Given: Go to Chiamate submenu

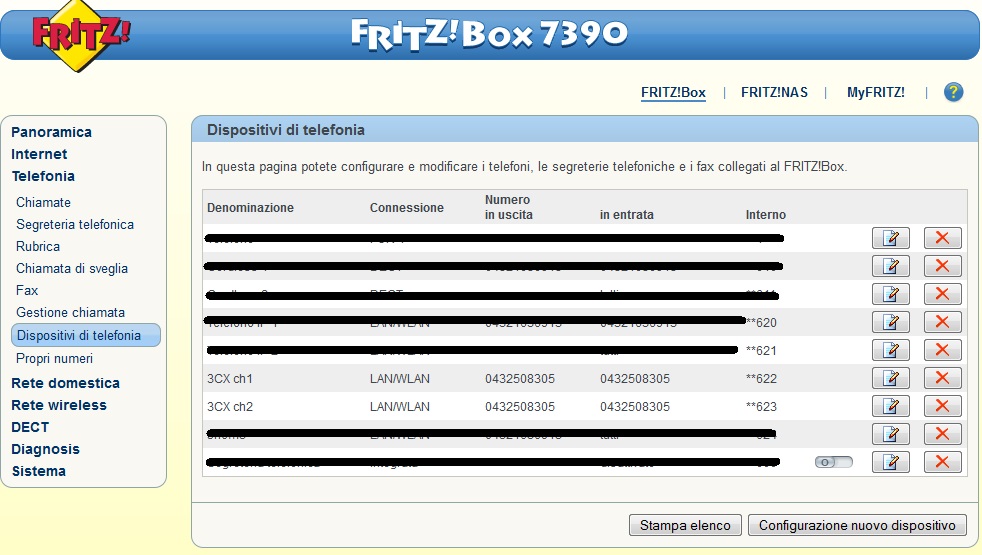Looking at the screenshot, I should [x=43, y=202].
